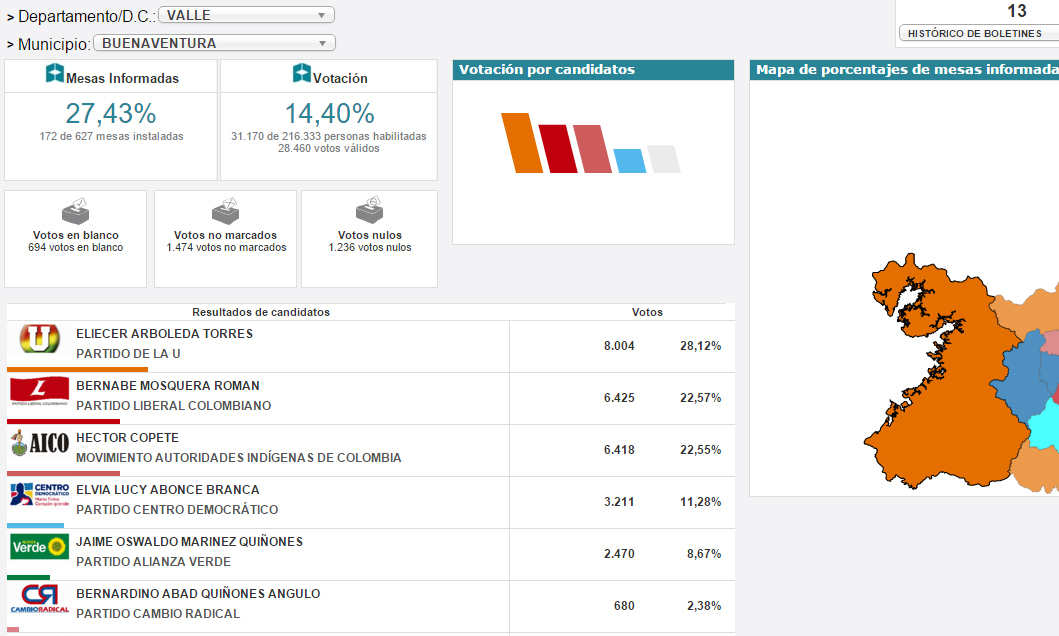Open the Departamento dropdown showing VALLE
This screenshot has width=1059, height=636.
click(x=246, y=15)
